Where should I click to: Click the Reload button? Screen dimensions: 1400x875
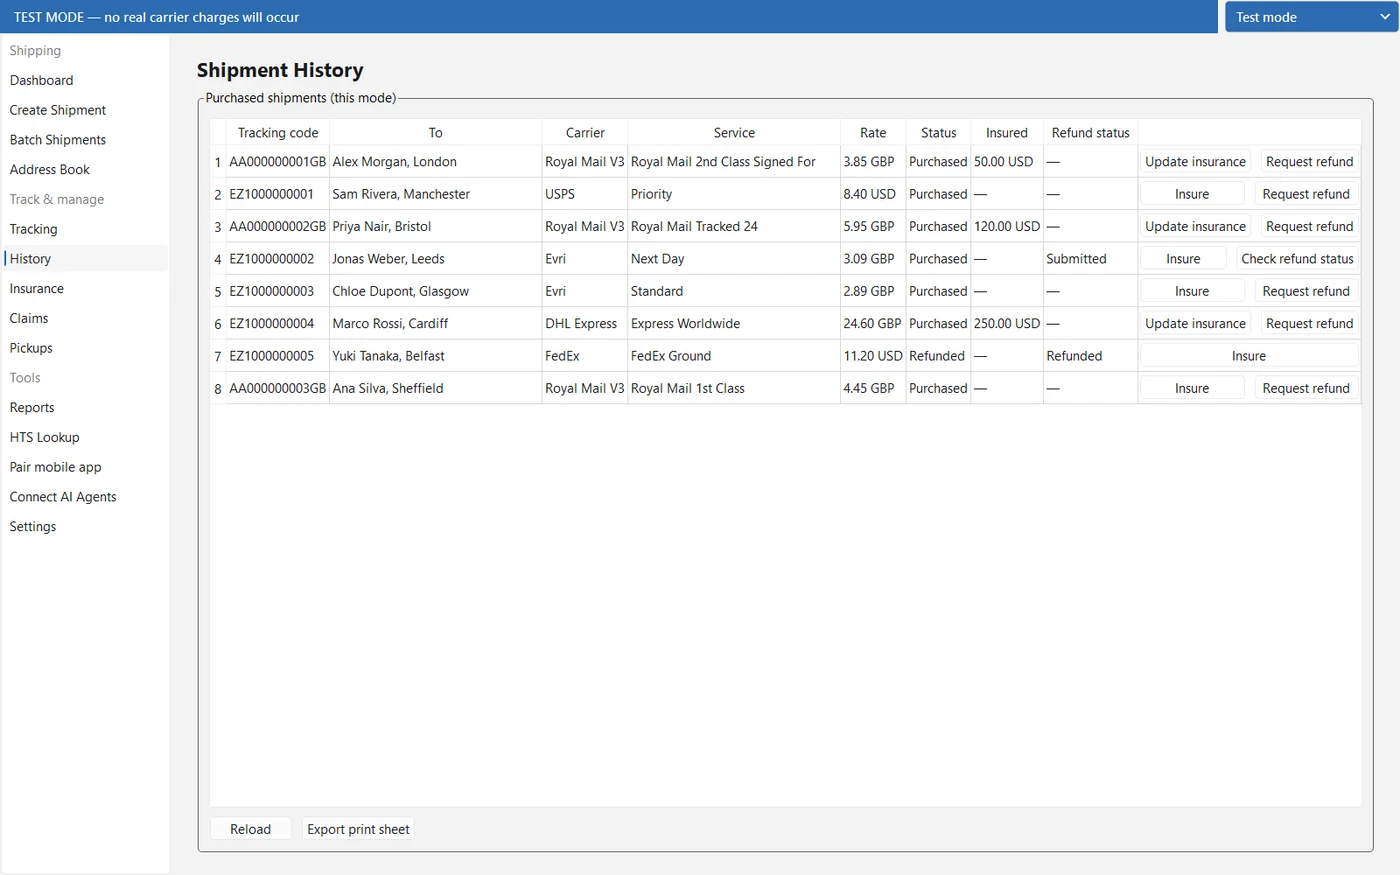(250, 829)
